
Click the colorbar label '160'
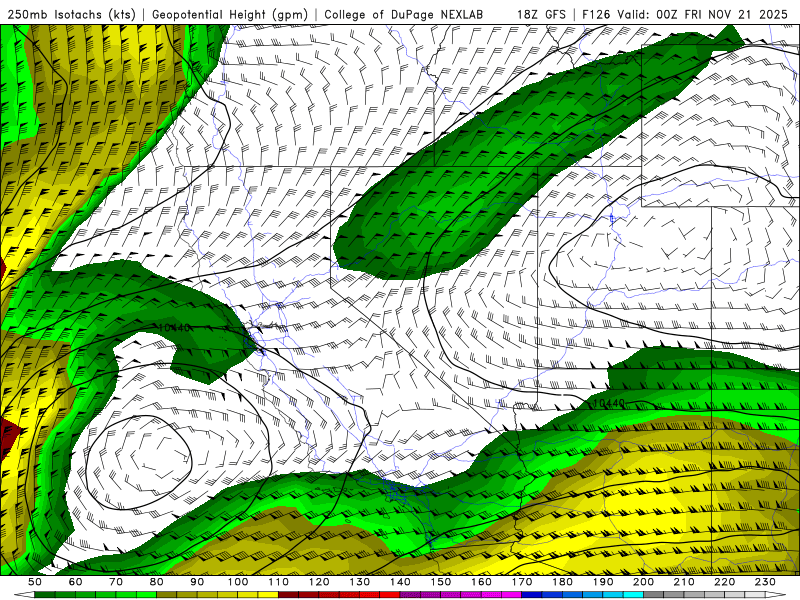[x=481, y=582]
